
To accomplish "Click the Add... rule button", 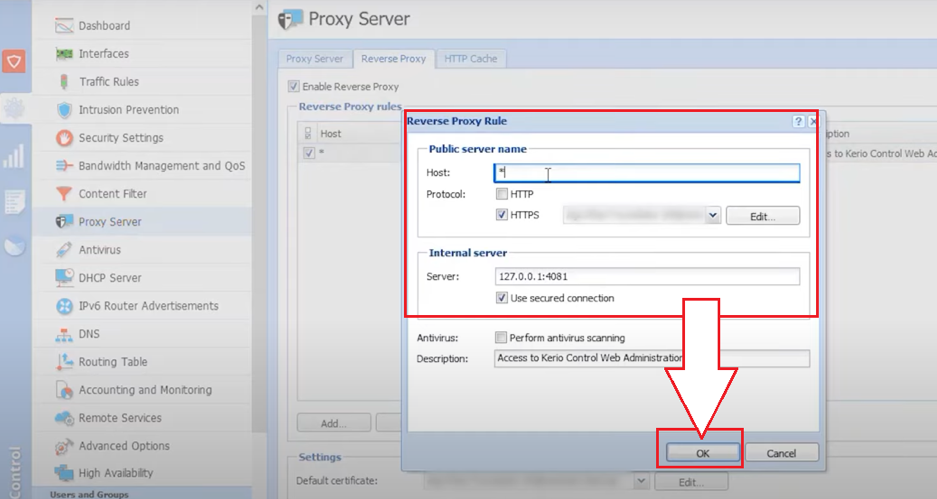I will pos(333,423).
